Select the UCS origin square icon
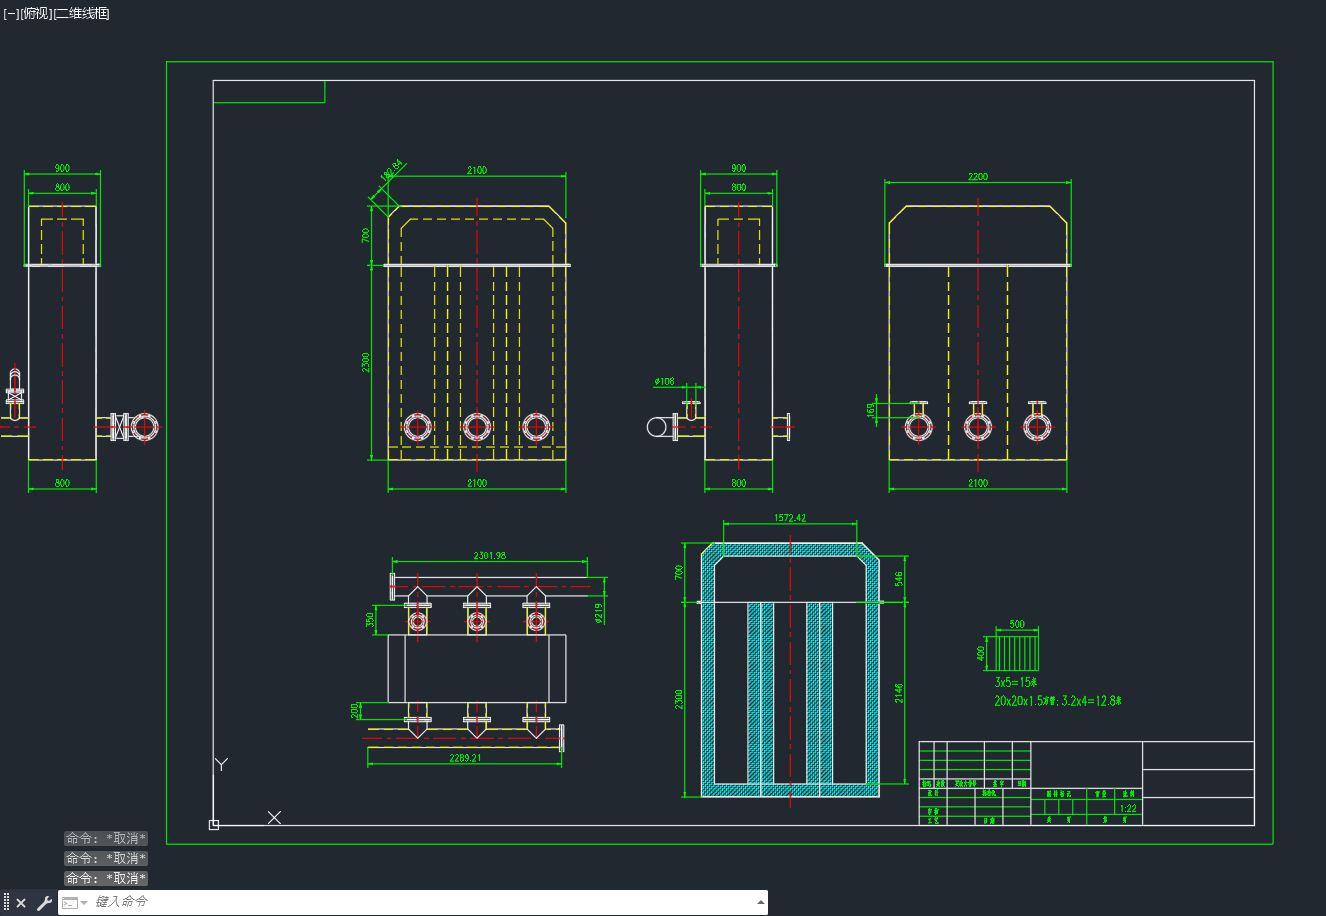1326x916 pixels. [214, 825]
